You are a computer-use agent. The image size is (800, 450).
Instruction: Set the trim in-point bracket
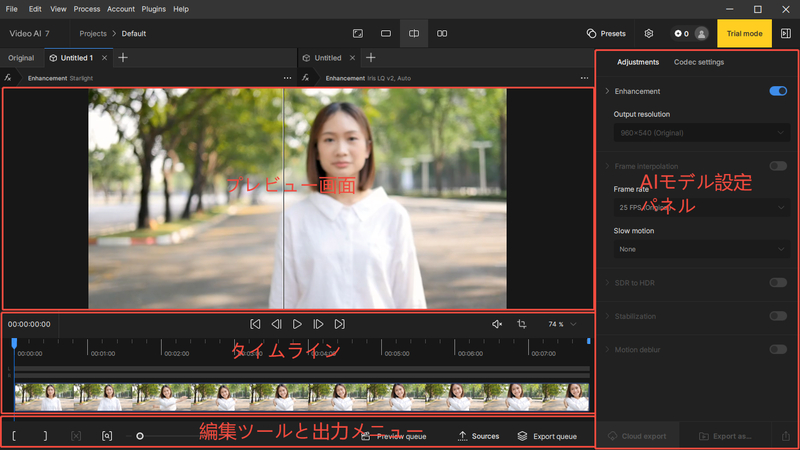[14, 436]
